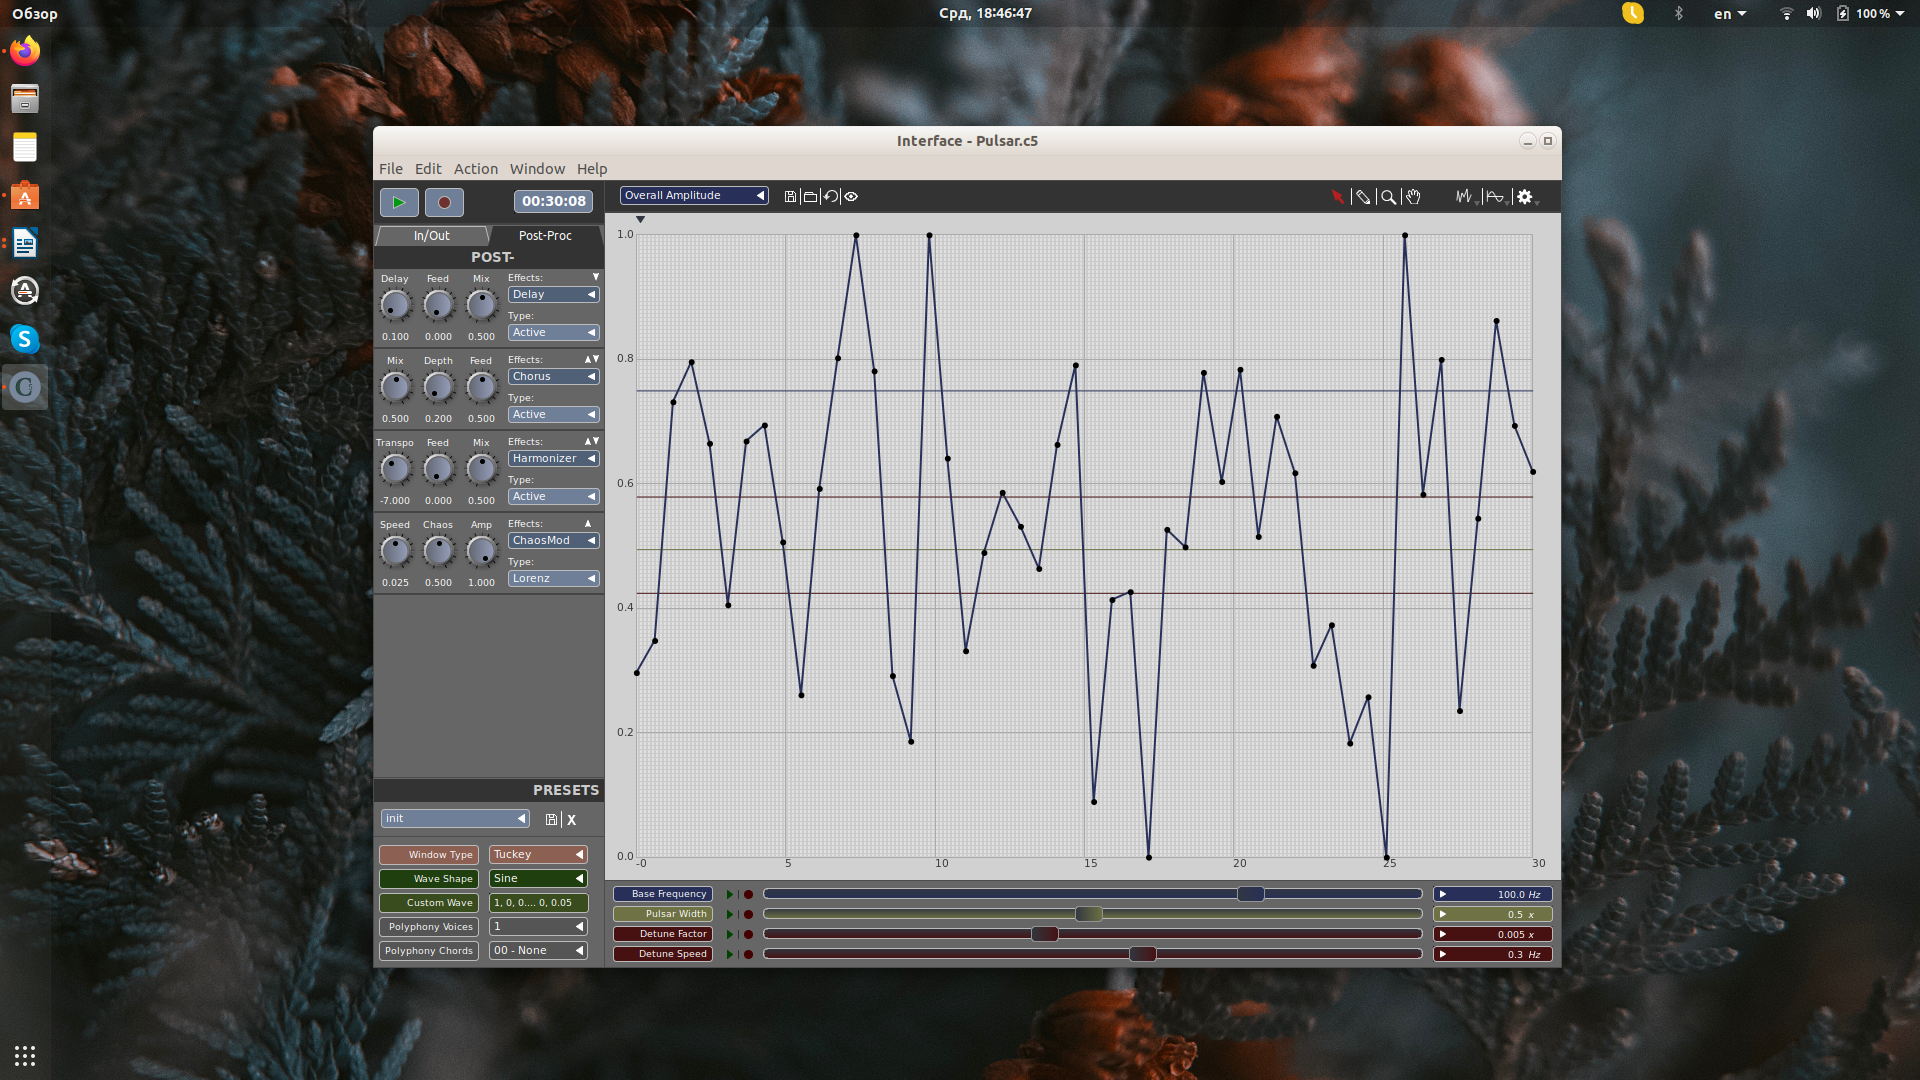The image size is (1920, 1080).
Task: Toggle record on Detune Speed slider
Action: 748,955
